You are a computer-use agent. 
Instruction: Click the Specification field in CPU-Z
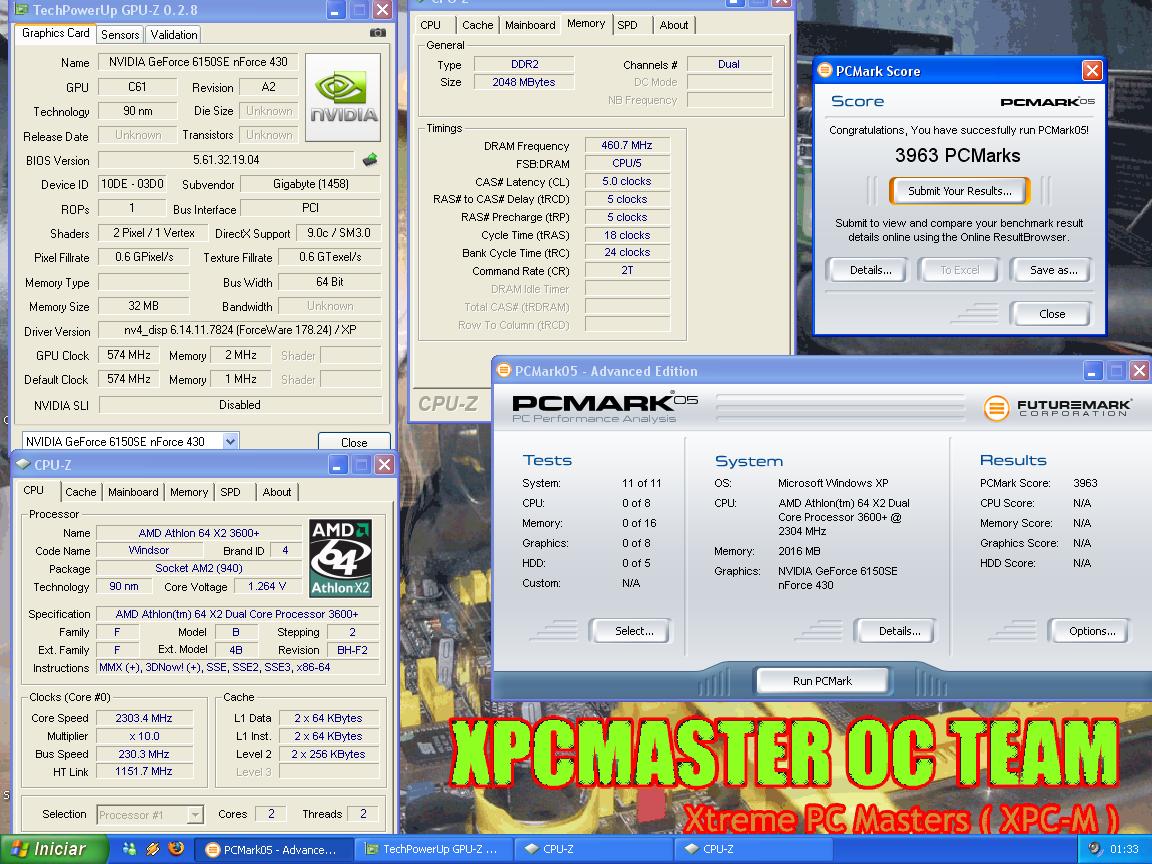[x=237, y=614]
